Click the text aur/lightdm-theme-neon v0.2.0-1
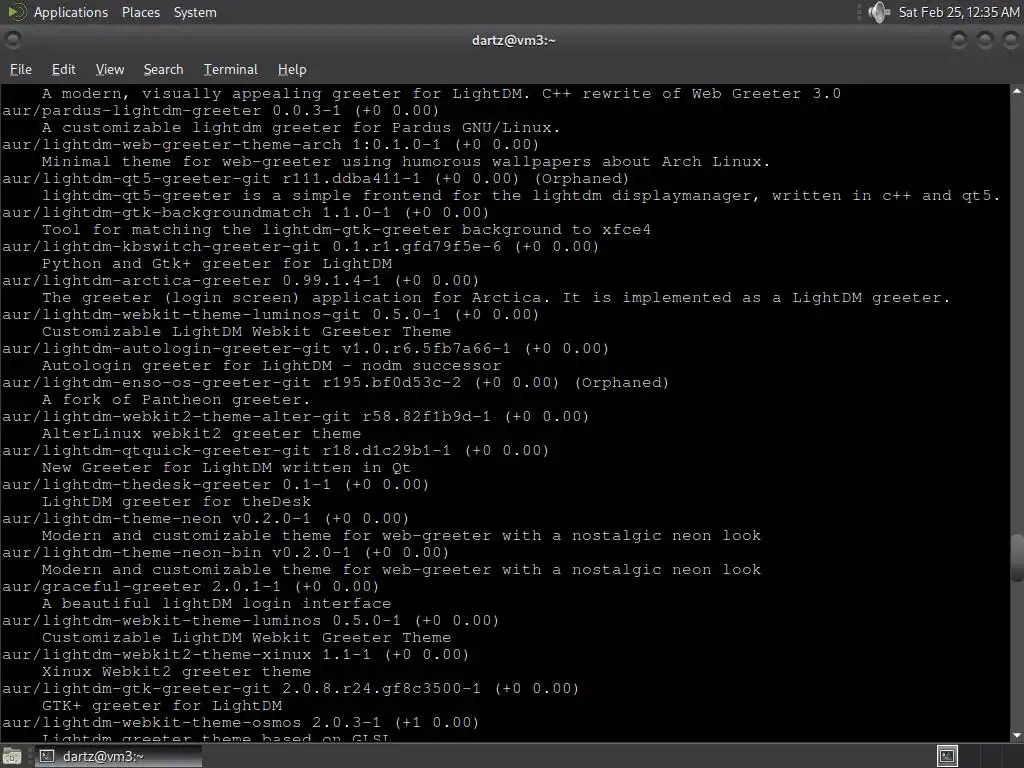 156,518
